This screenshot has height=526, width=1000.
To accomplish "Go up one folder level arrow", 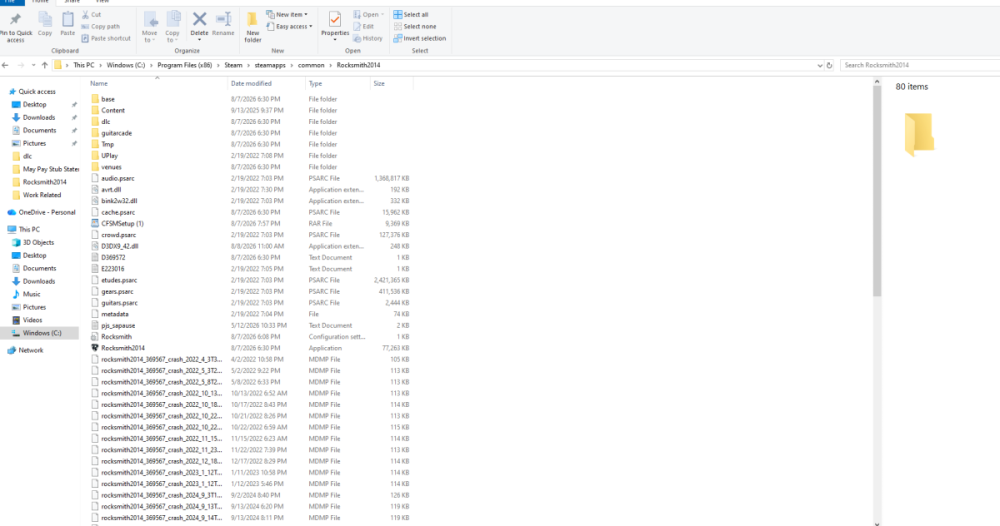I will (x=45, y=65).
